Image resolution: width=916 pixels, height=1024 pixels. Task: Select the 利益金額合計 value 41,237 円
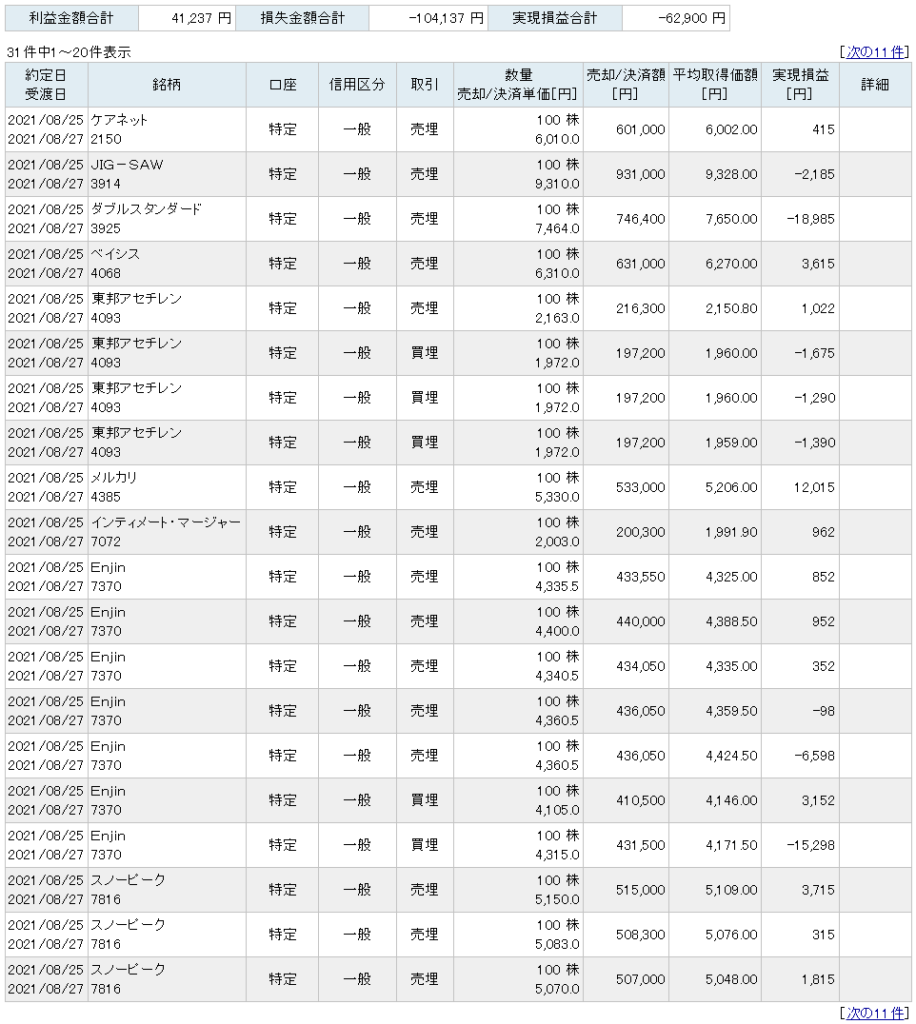tap(201, 18)
